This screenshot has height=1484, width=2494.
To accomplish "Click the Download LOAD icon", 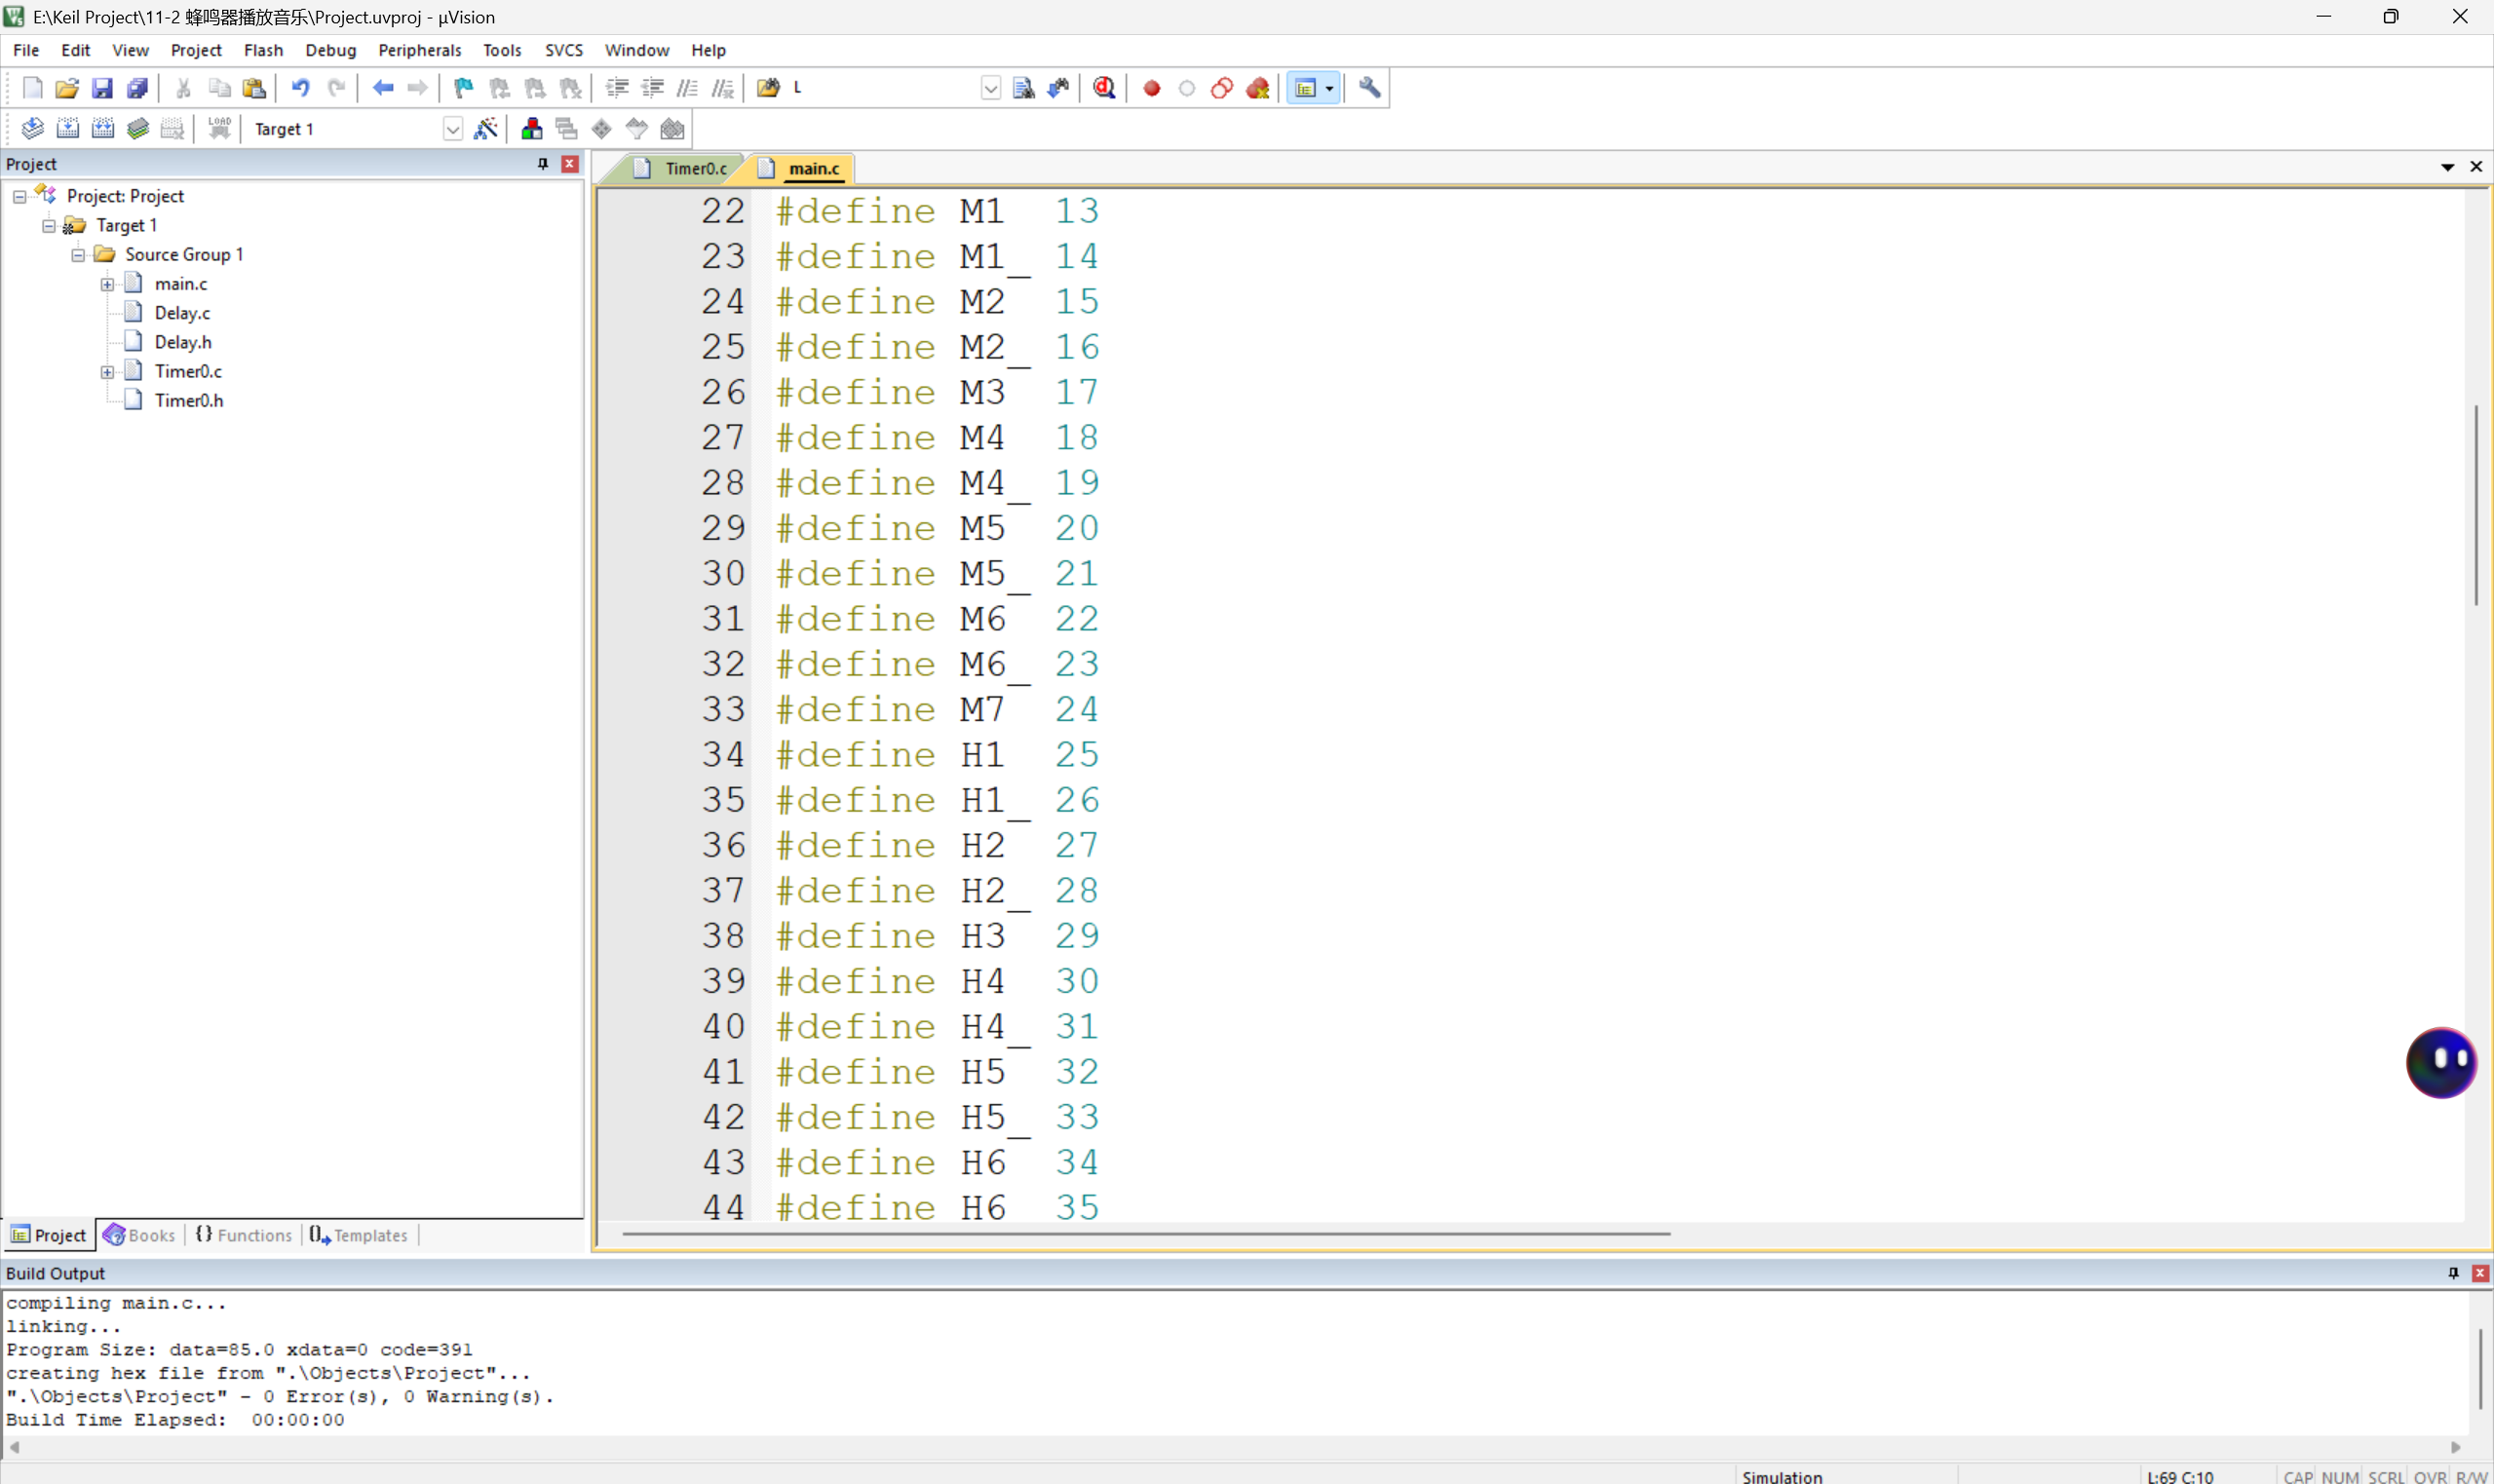I will click(x=219, y=128).
